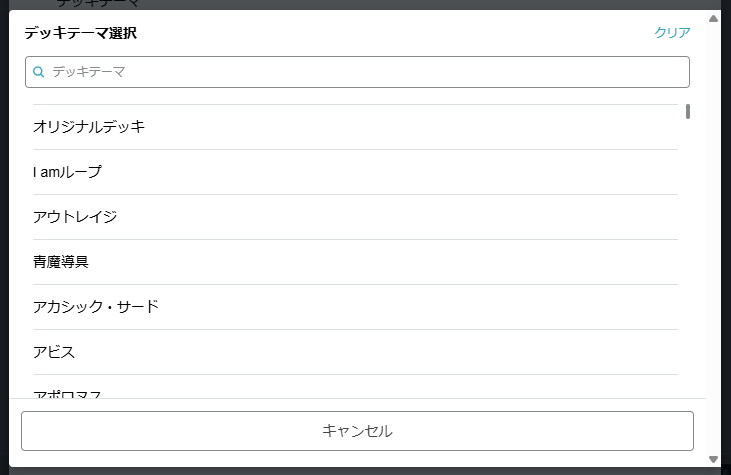Select オリジナルデッキ from the list

click(90, 127)
